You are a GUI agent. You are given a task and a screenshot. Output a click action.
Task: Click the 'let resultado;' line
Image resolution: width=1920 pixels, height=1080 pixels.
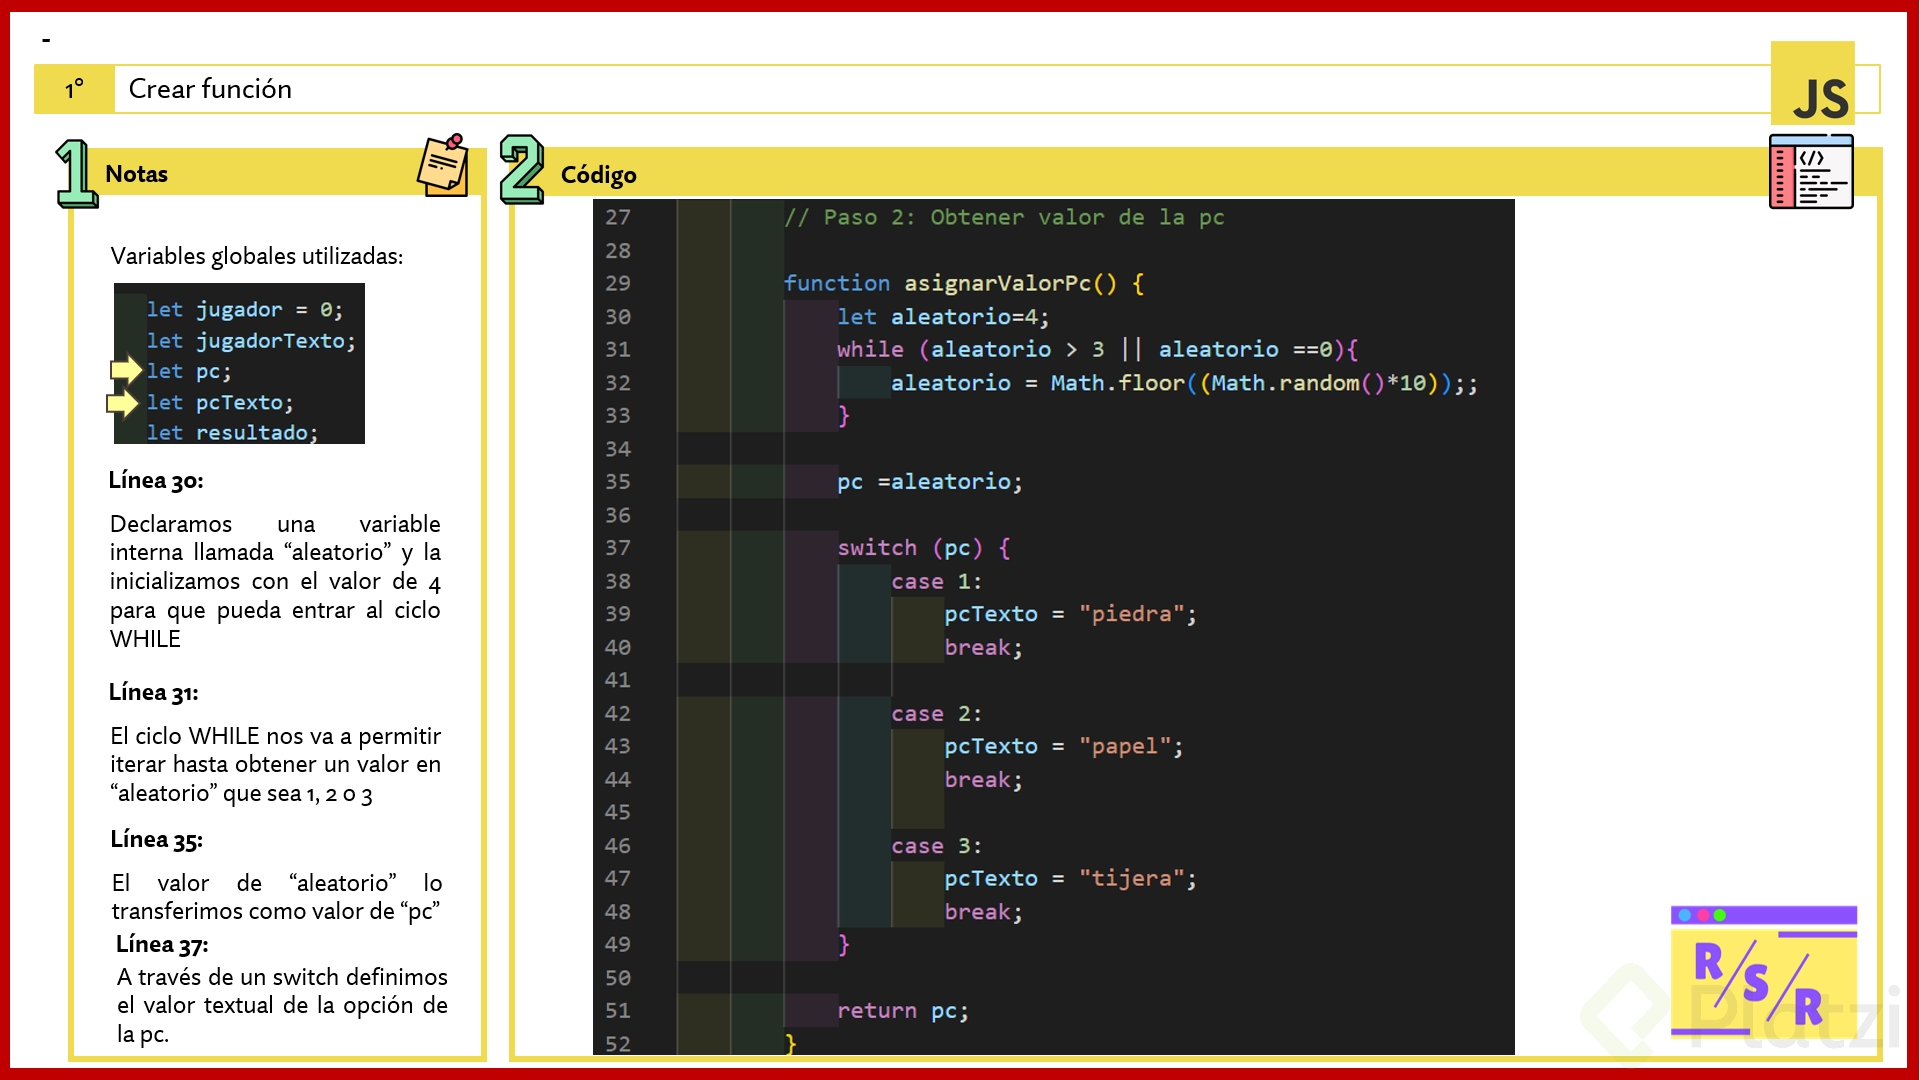click(232, 433)
